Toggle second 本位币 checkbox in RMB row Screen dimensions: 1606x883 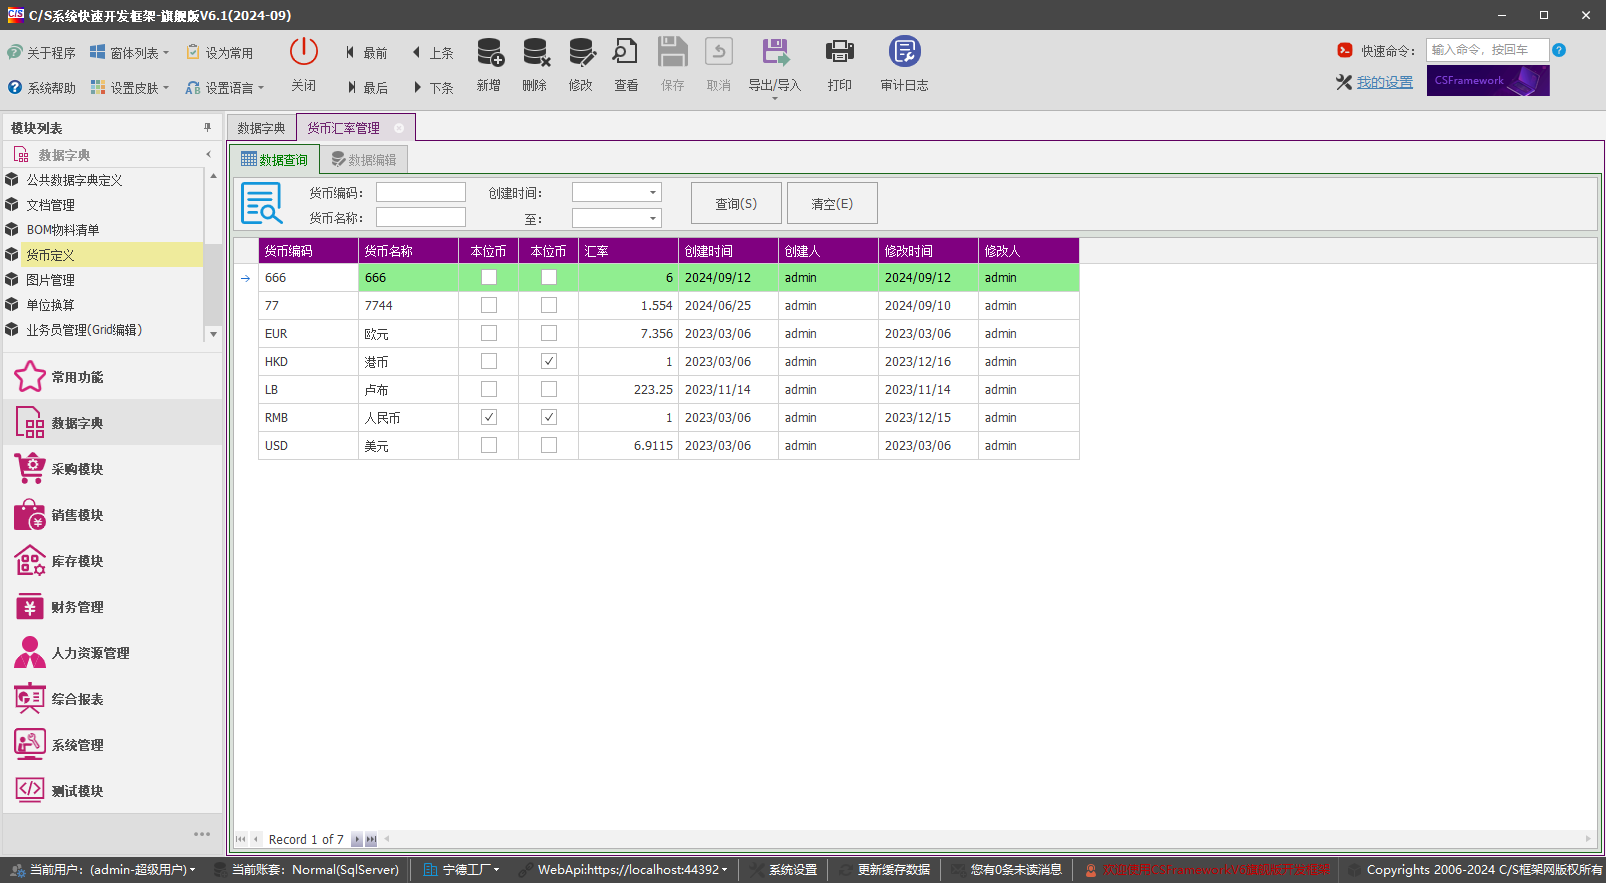[549, 418]
